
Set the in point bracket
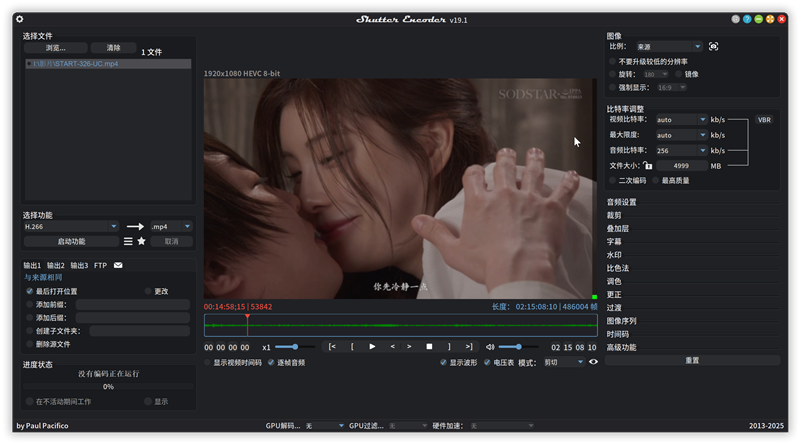352,347
